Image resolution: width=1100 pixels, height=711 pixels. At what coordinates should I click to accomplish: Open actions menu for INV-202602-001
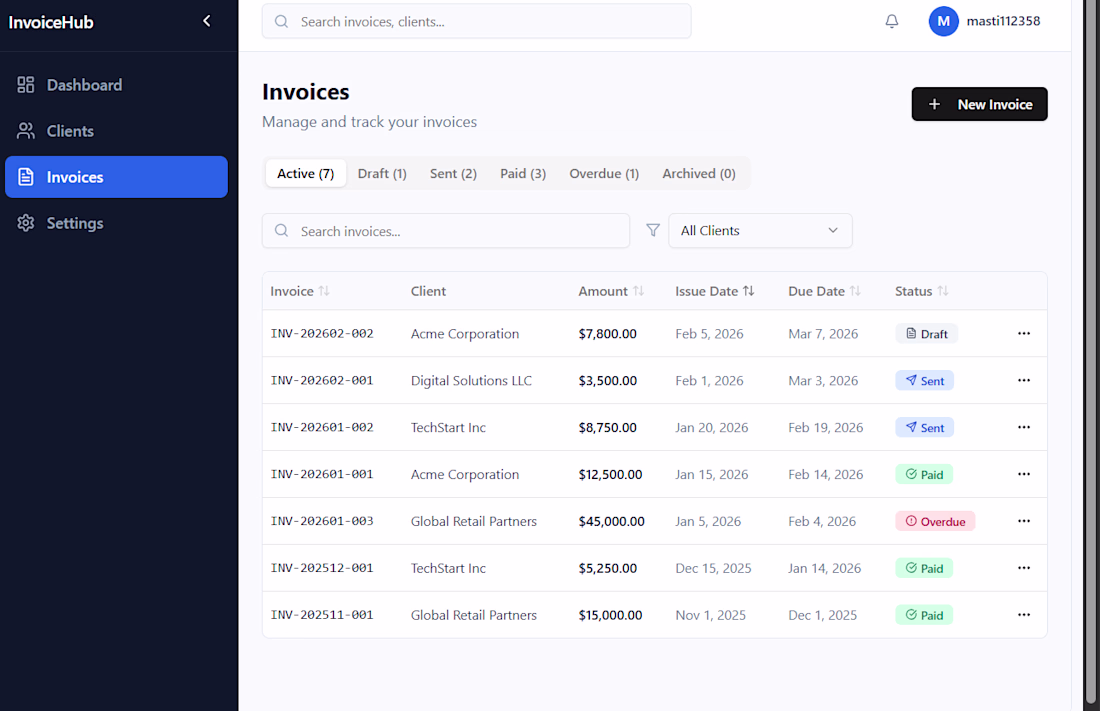point(1024,380)
